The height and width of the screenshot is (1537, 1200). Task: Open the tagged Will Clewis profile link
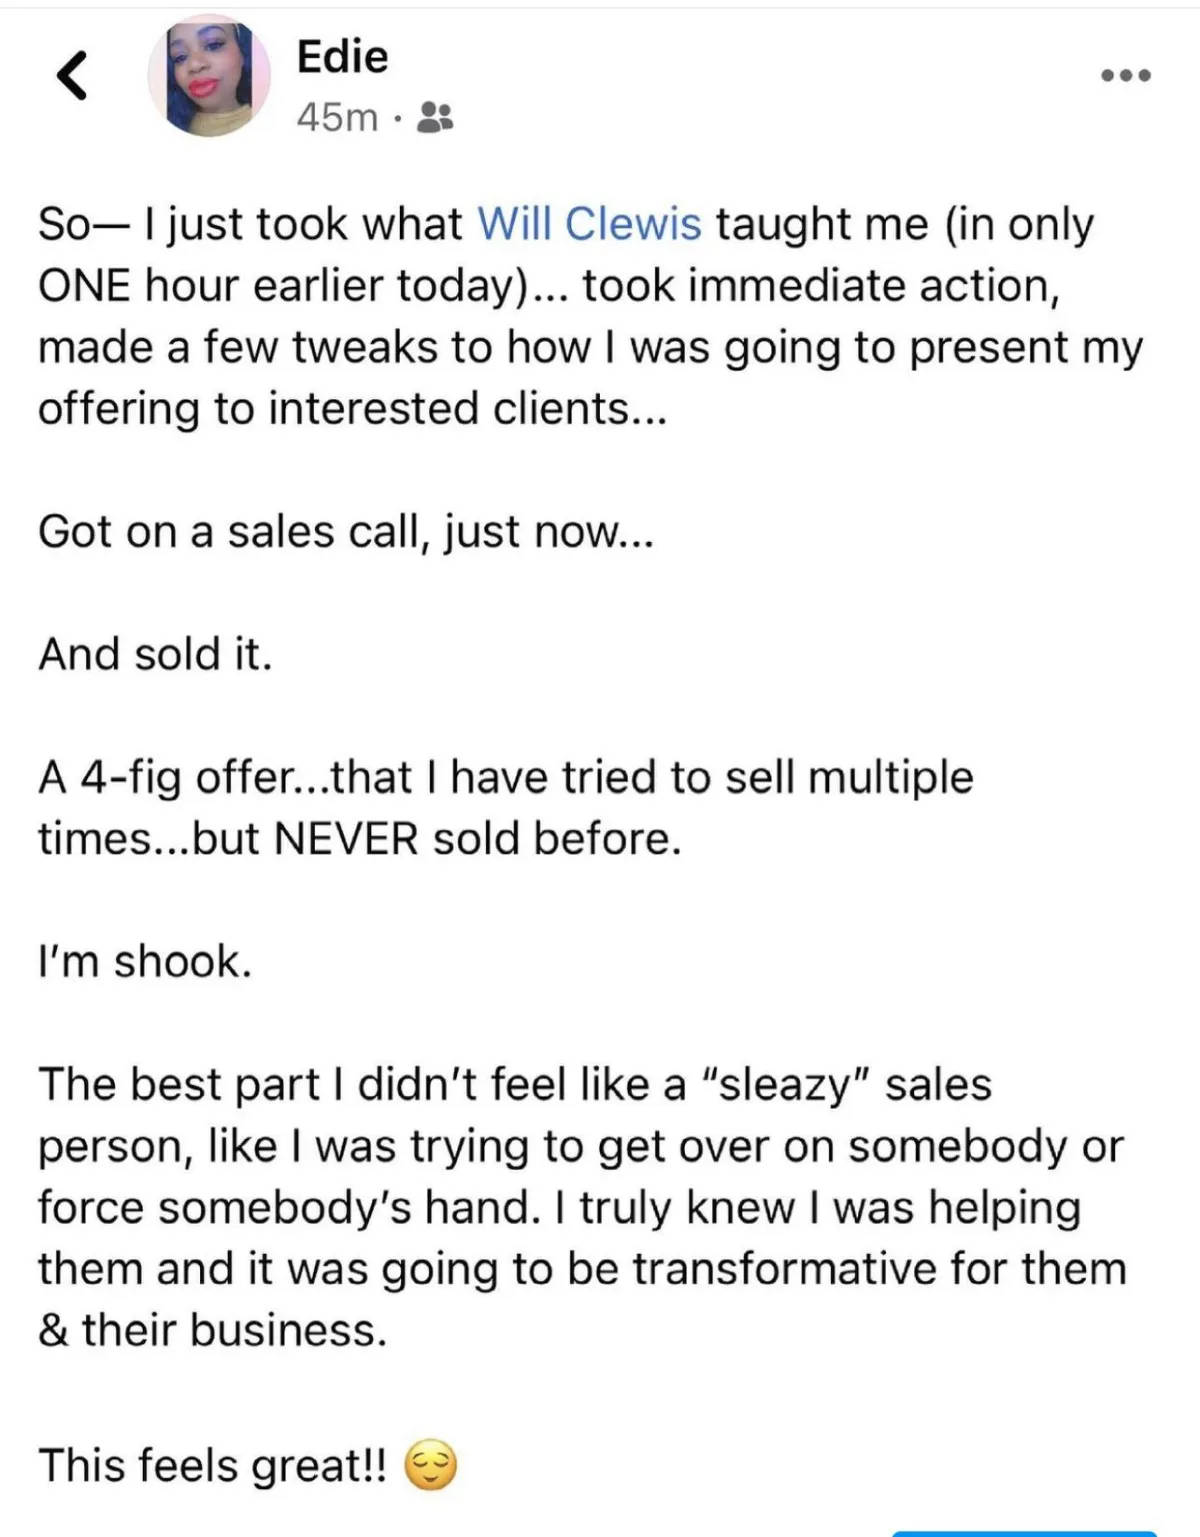pyautogui.click(x=589, y=224)
